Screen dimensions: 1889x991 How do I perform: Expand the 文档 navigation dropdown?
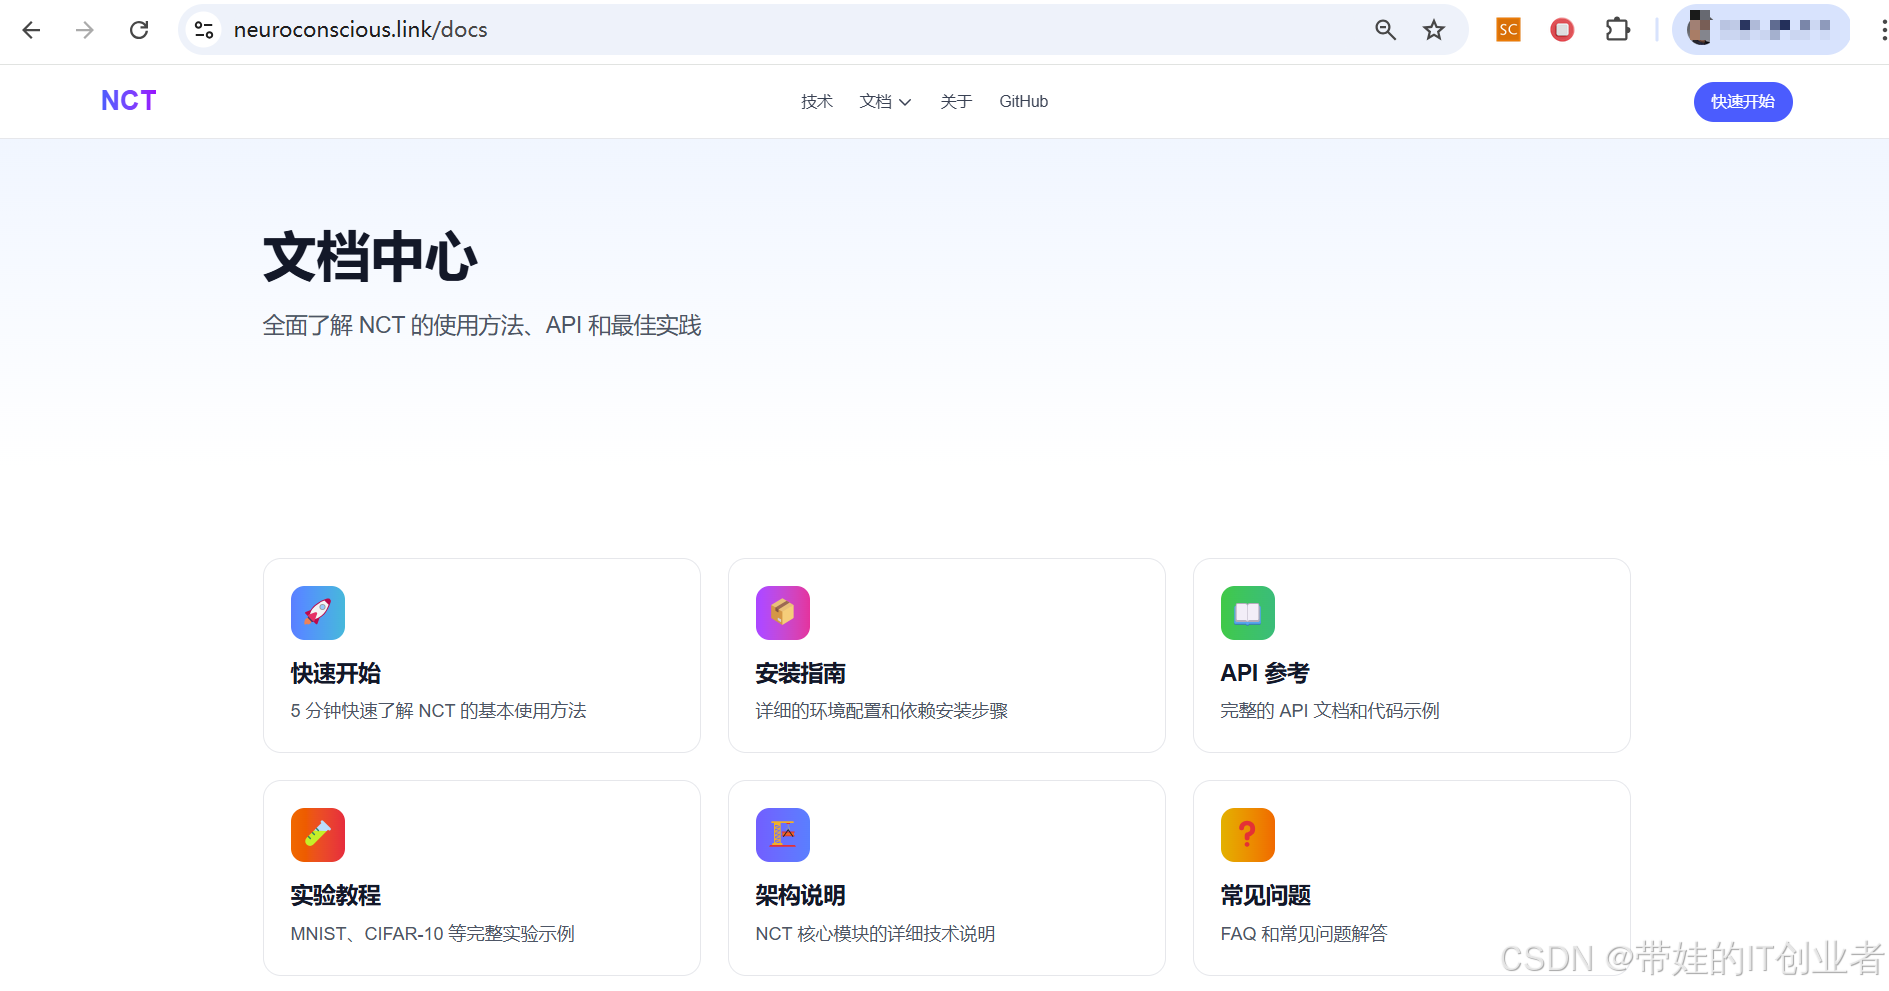[884, 101]
